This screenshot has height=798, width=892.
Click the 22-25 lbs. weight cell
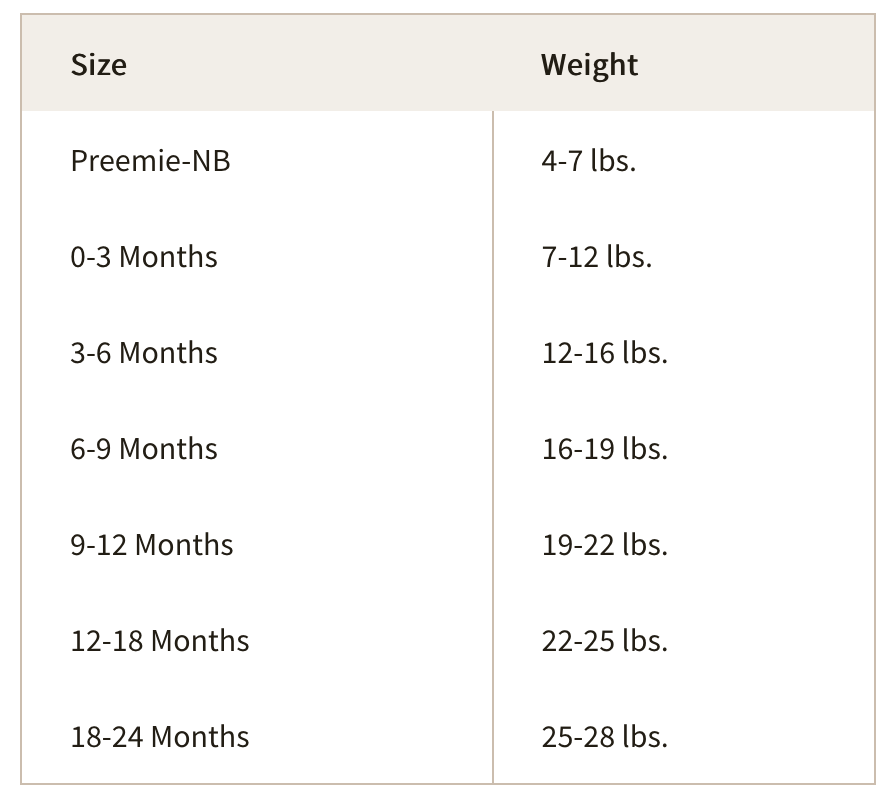tap(684, 640)
